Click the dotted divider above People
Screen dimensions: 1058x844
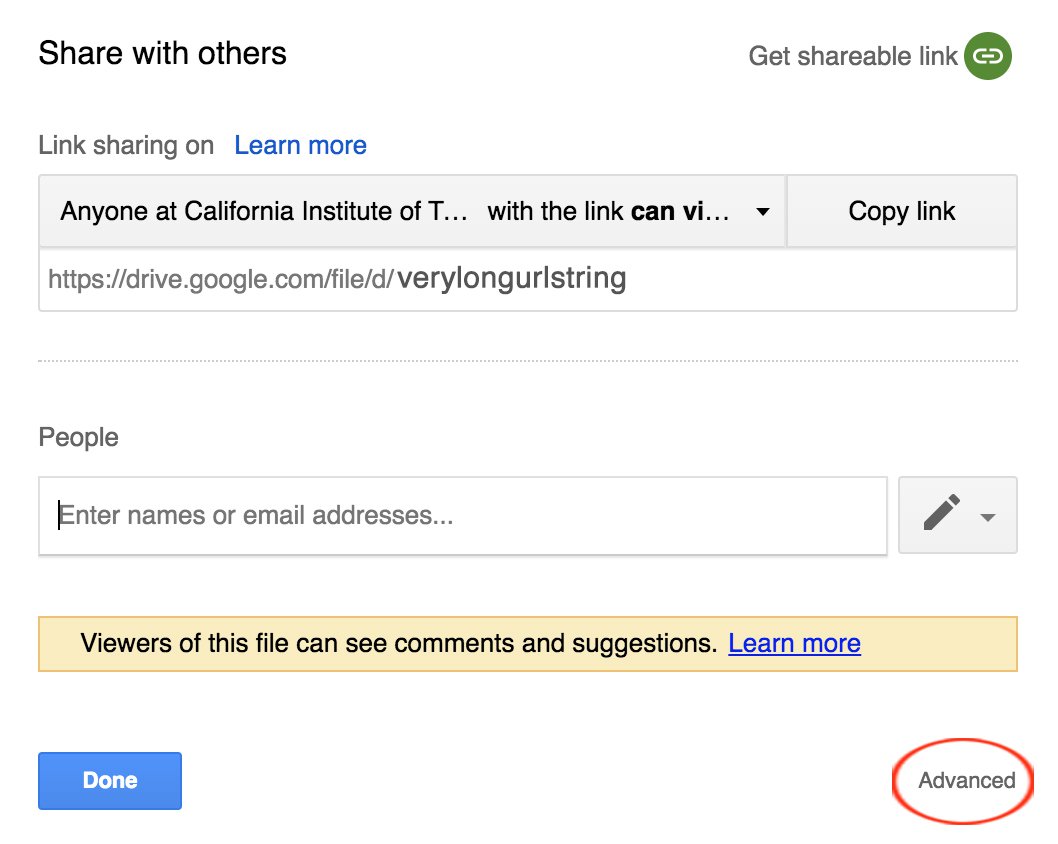[x=527, y=361]
